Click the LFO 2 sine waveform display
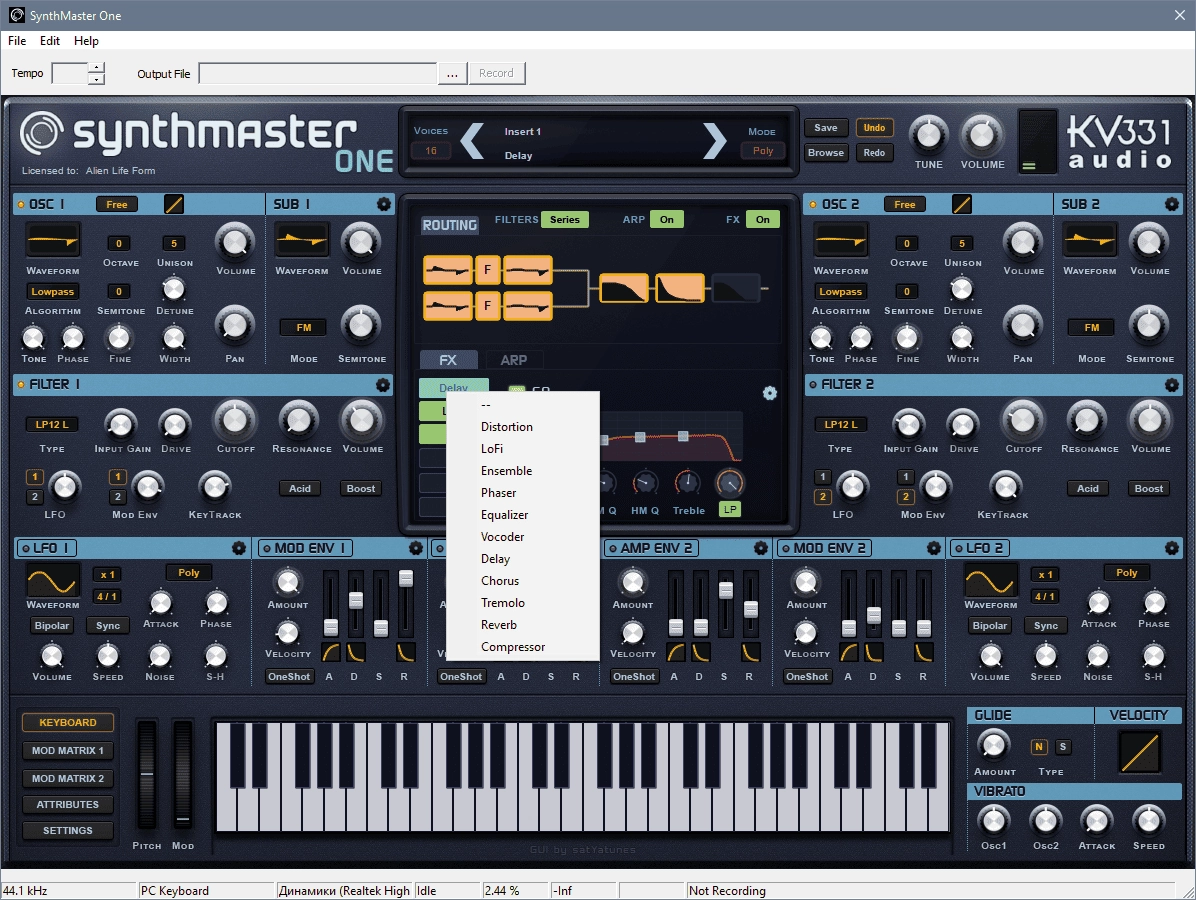 pyautogui.click(x=990, y=581)
